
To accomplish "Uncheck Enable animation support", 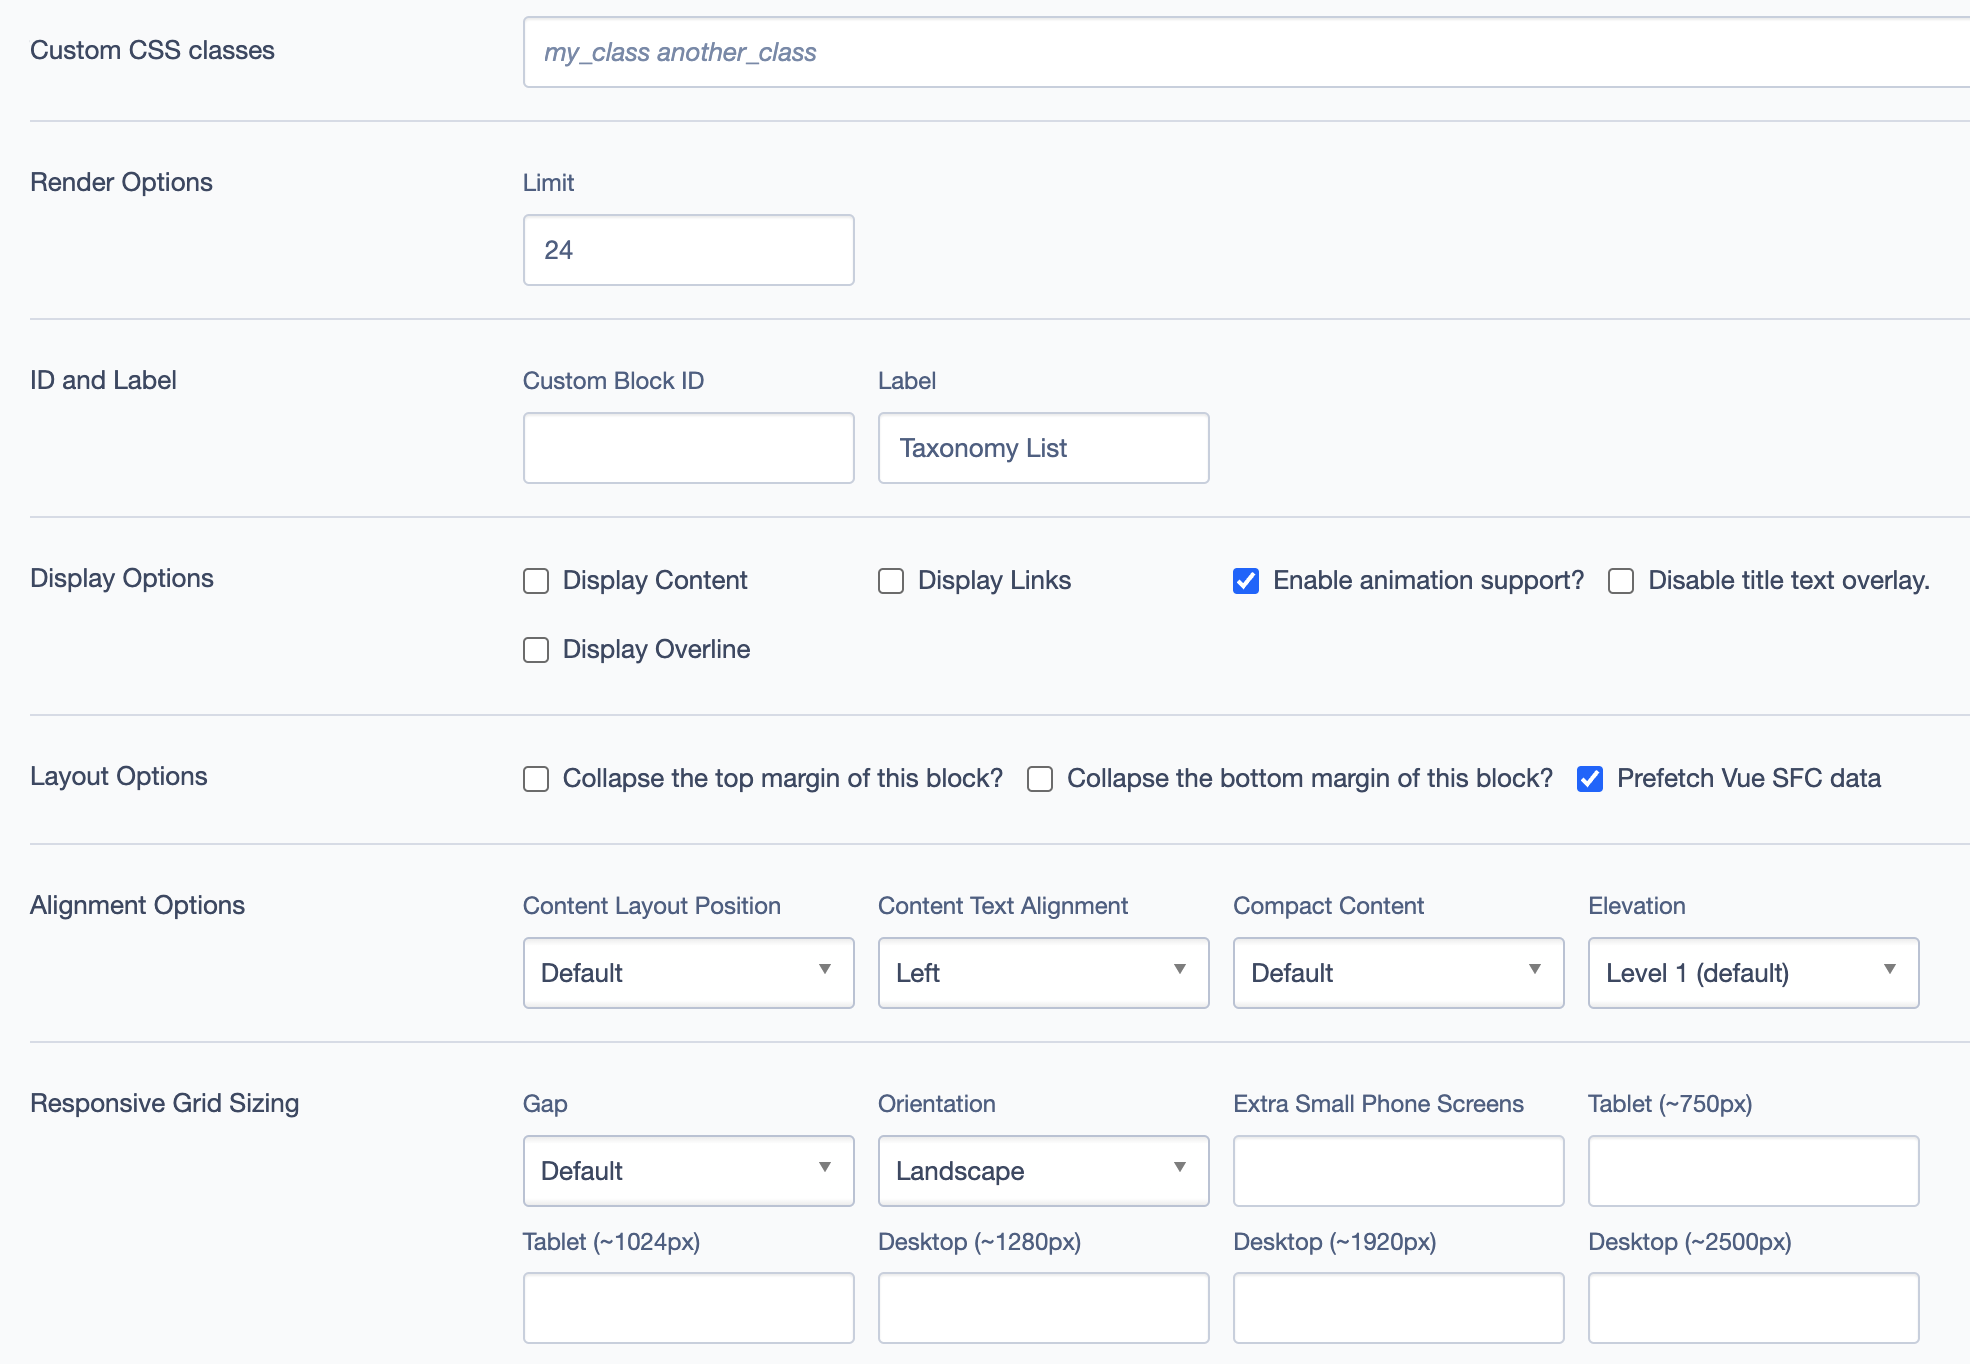I will coord(1246,581).
